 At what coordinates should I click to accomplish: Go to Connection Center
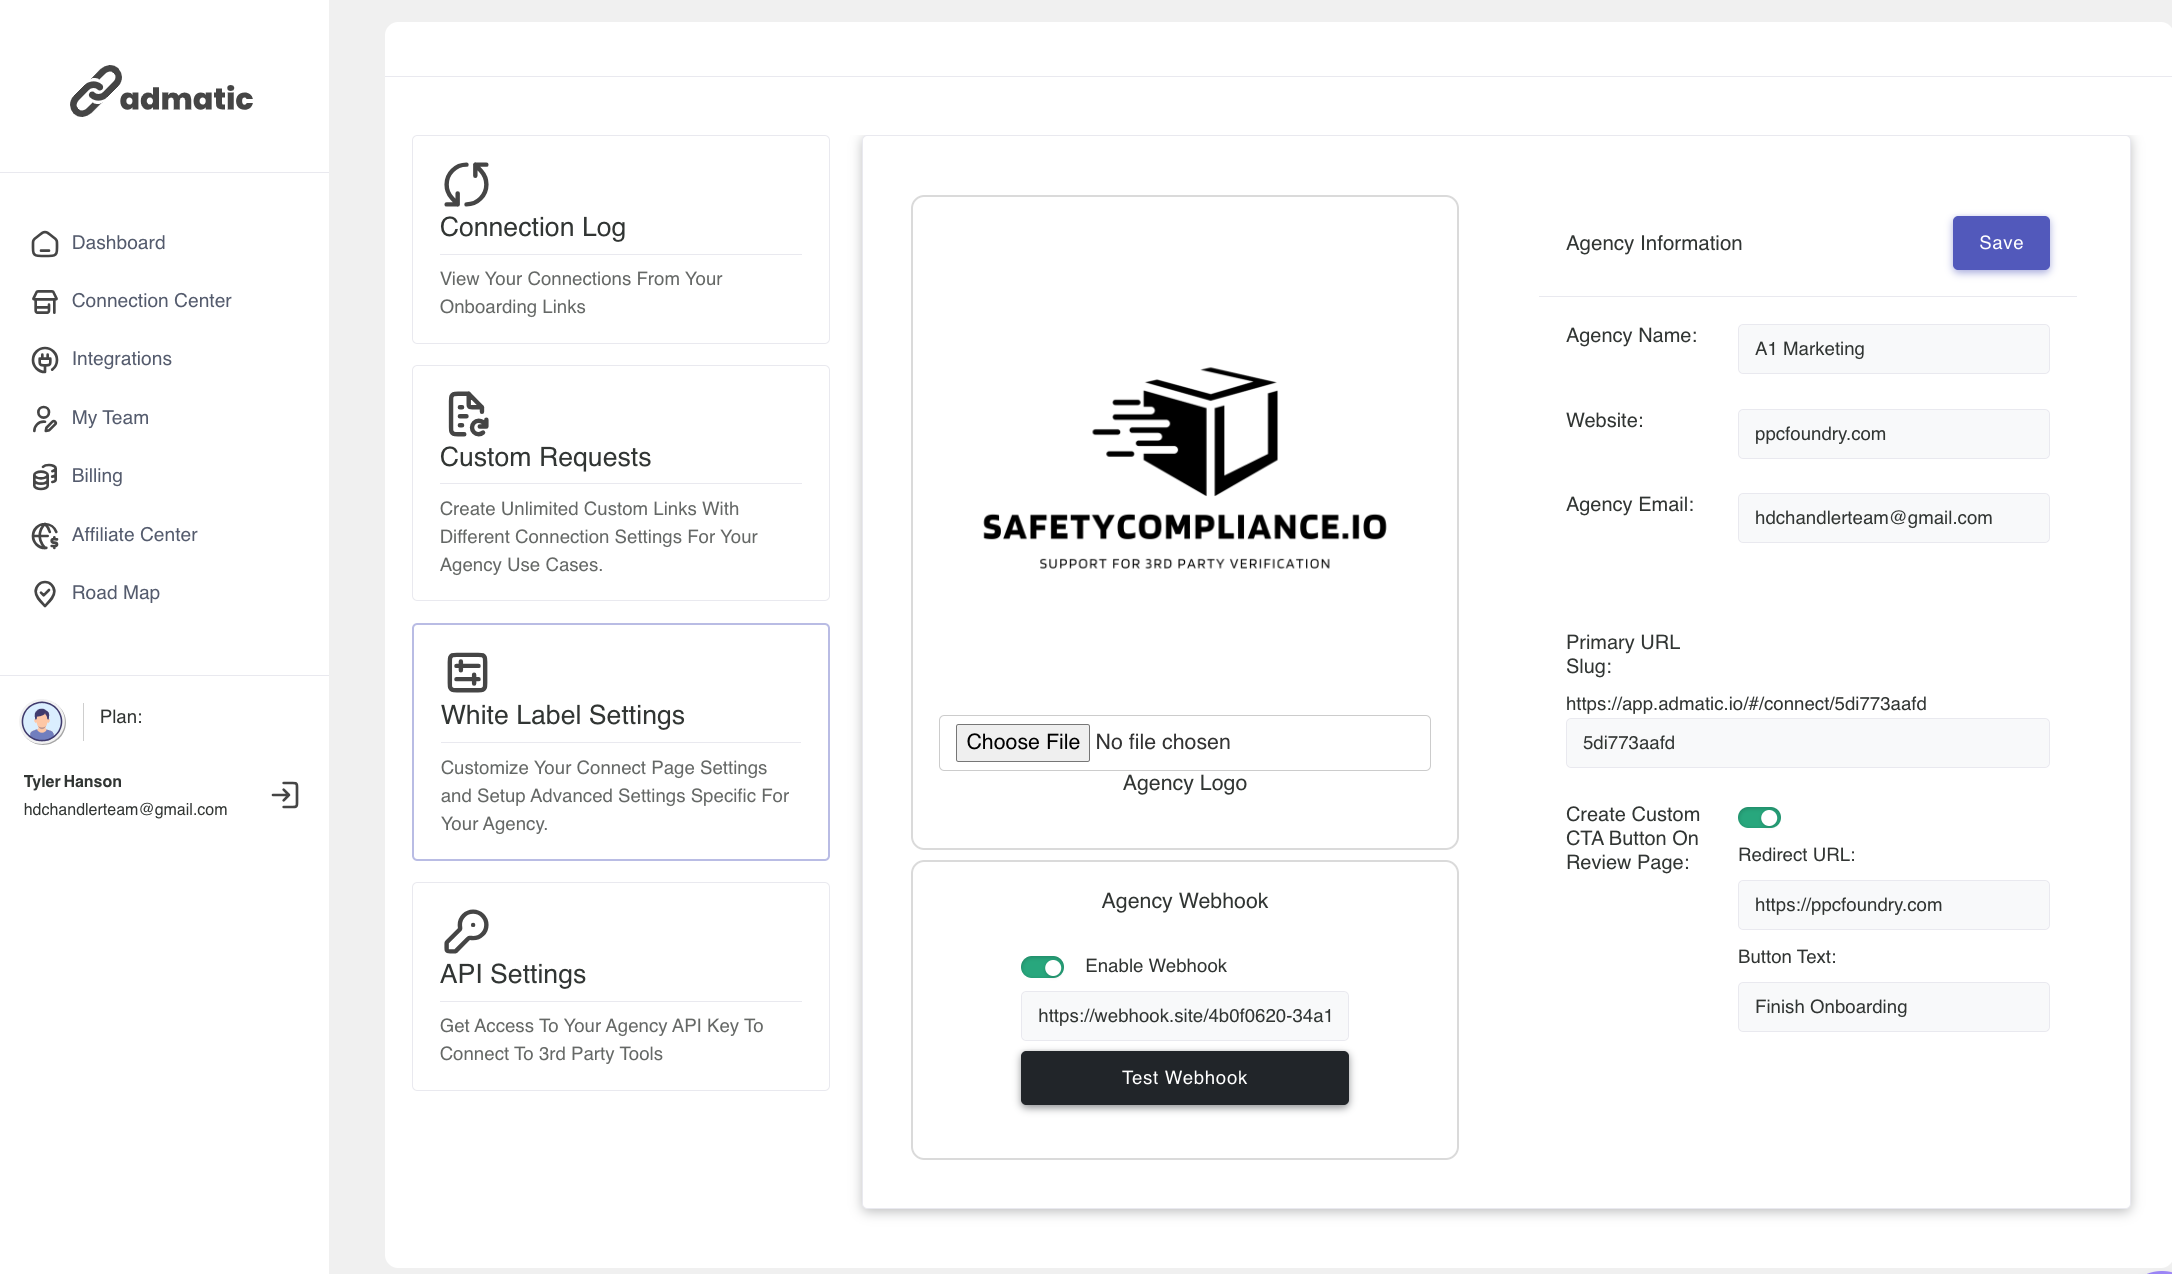pyautogui.click(x=151, y=301)
